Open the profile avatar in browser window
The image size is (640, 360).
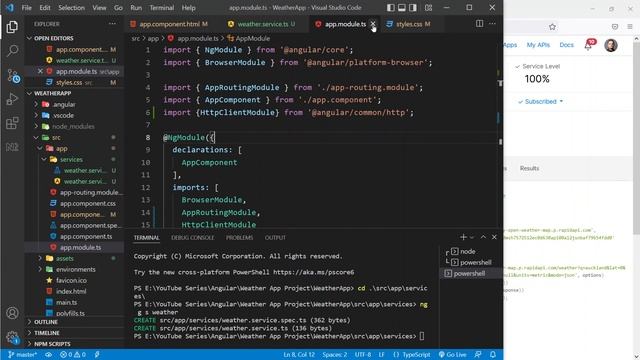611,45
